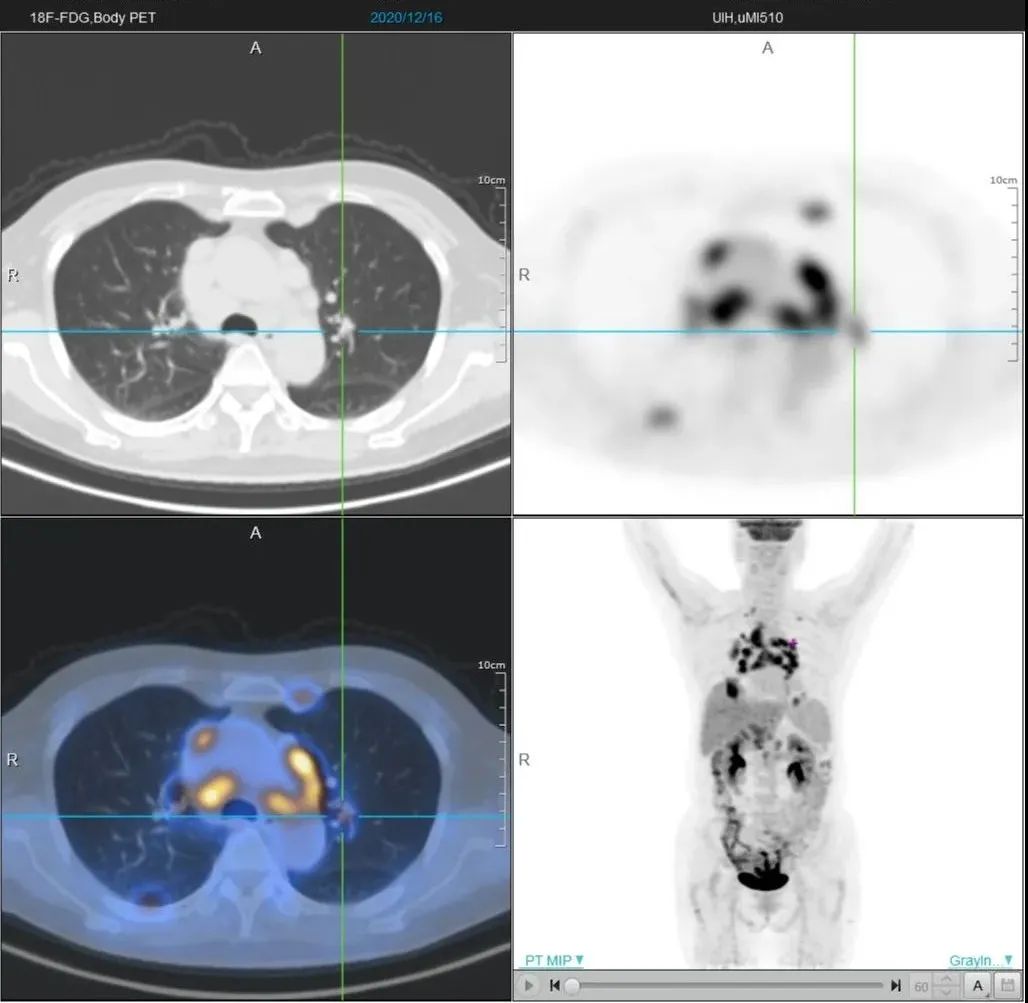Click the save cine icon

coord(1008,985)
